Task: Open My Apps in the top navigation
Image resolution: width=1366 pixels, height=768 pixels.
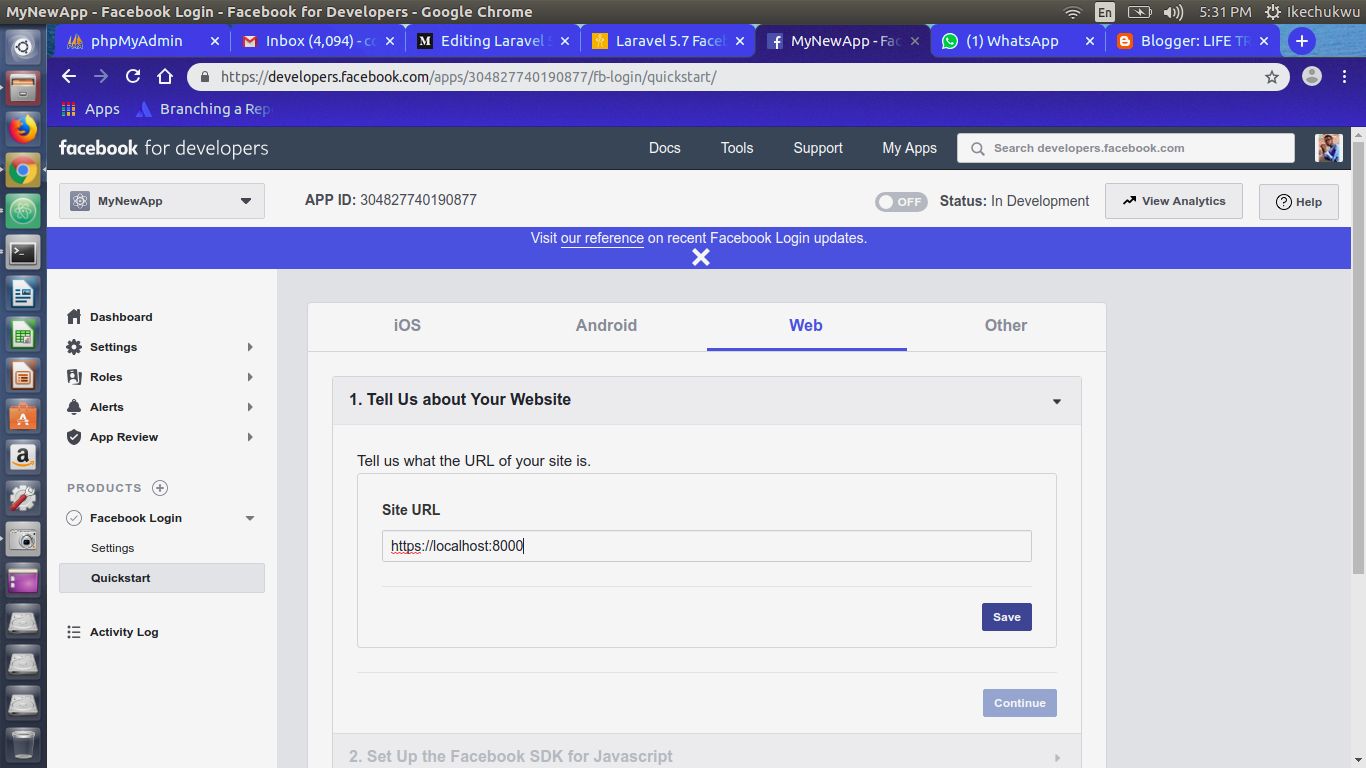Action: (x=909, y=148)
